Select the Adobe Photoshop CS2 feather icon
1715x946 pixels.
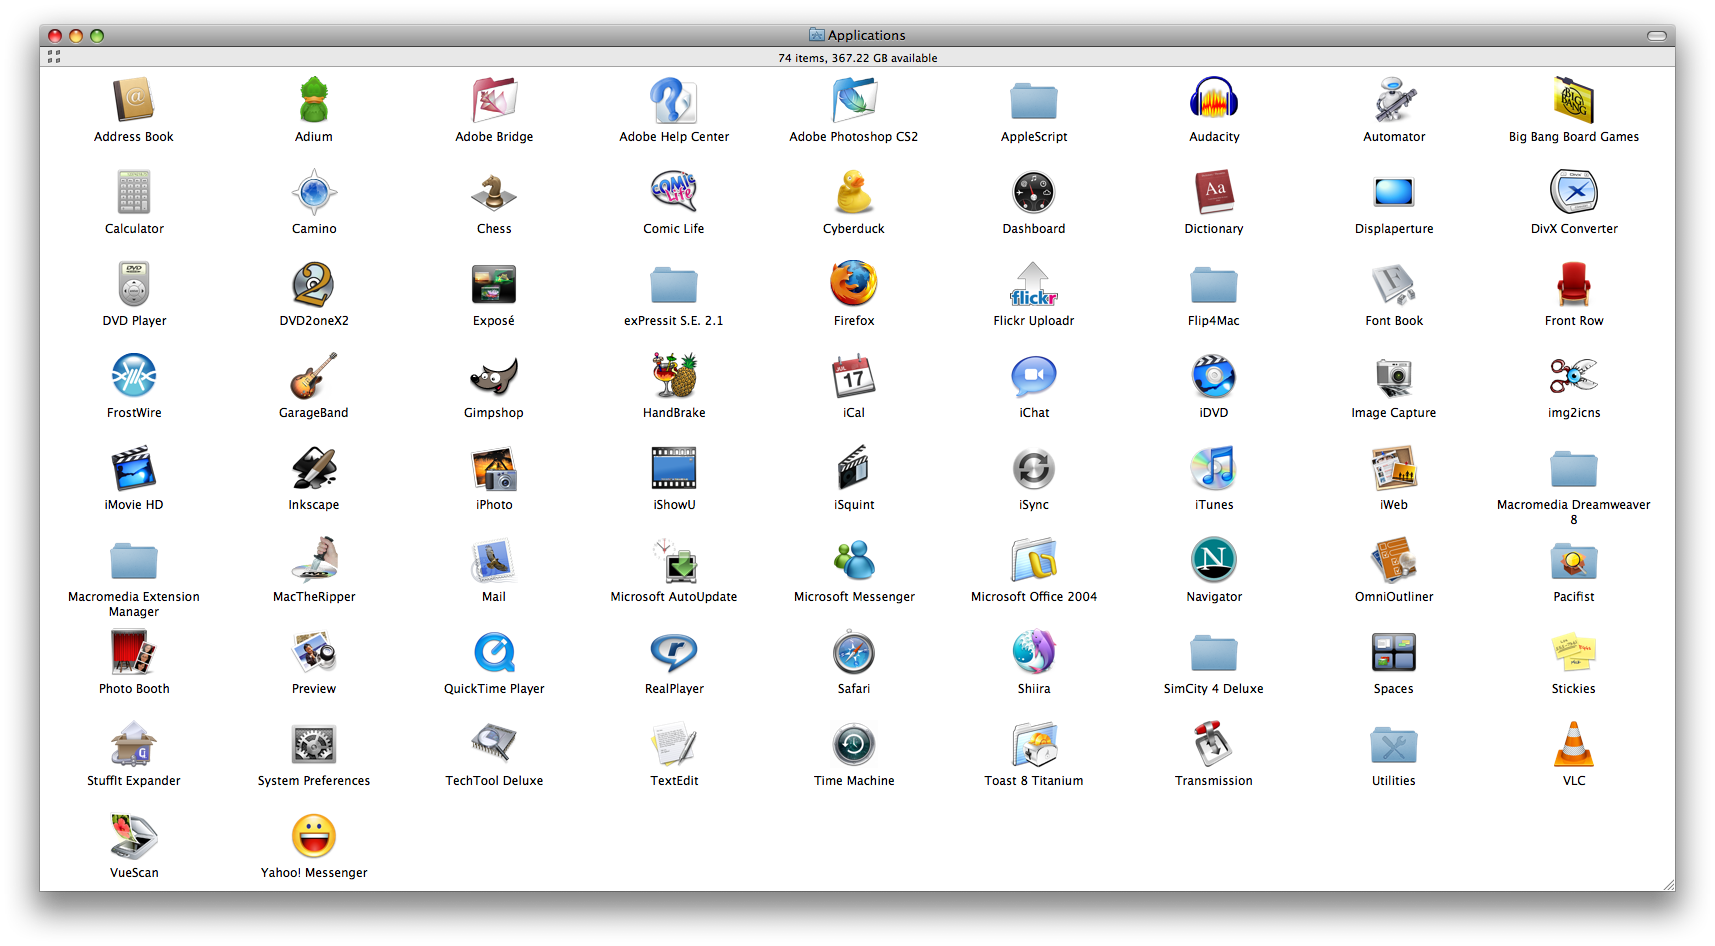(854, 100)
